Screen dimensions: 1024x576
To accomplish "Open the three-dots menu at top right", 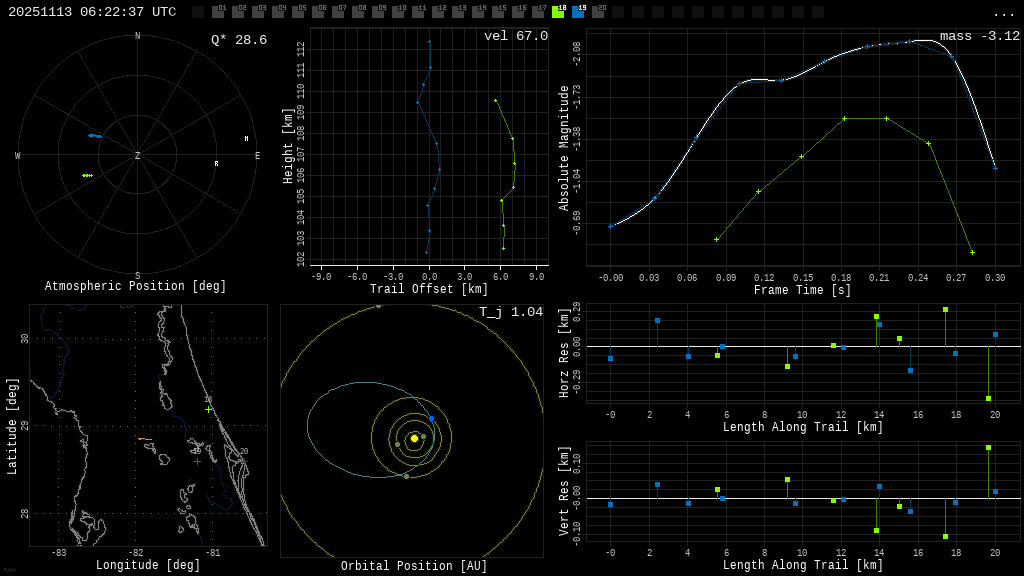I will pos(1003,14).
